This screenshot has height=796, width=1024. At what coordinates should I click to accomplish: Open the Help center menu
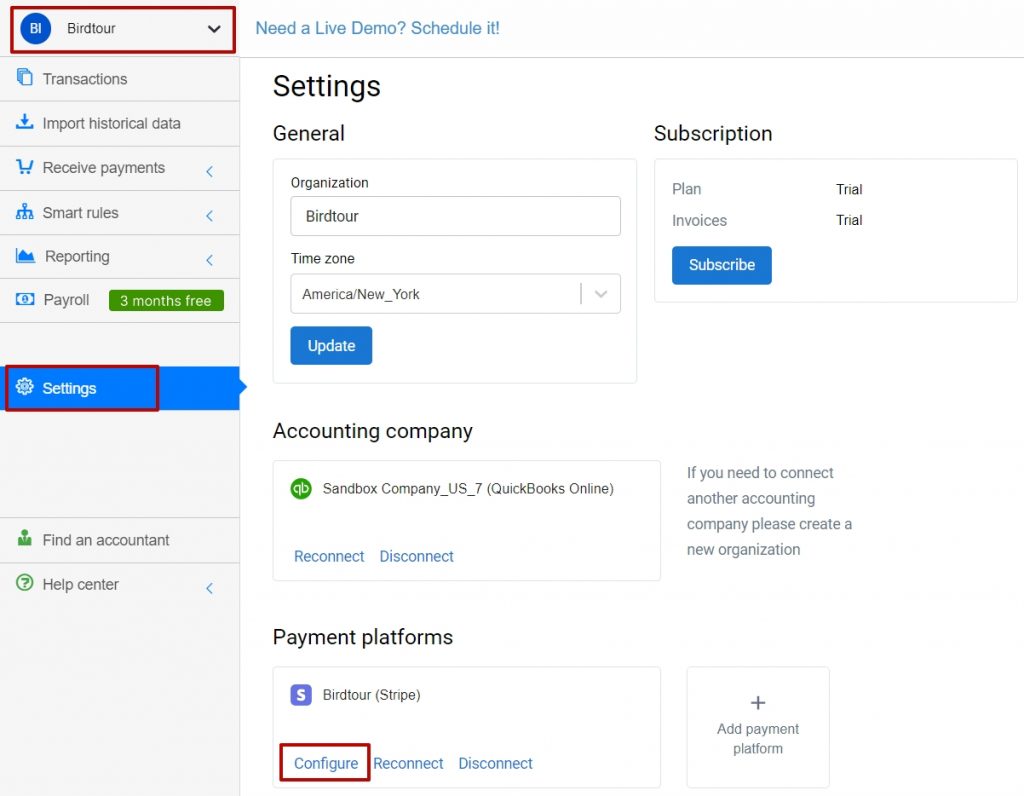pos(120,584)
